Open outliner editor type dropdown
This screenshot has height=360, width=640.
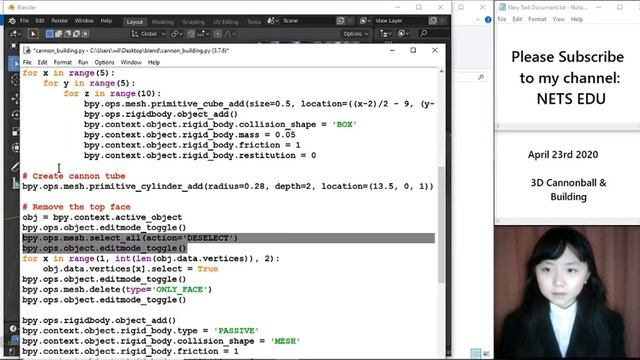coord(386,34)
